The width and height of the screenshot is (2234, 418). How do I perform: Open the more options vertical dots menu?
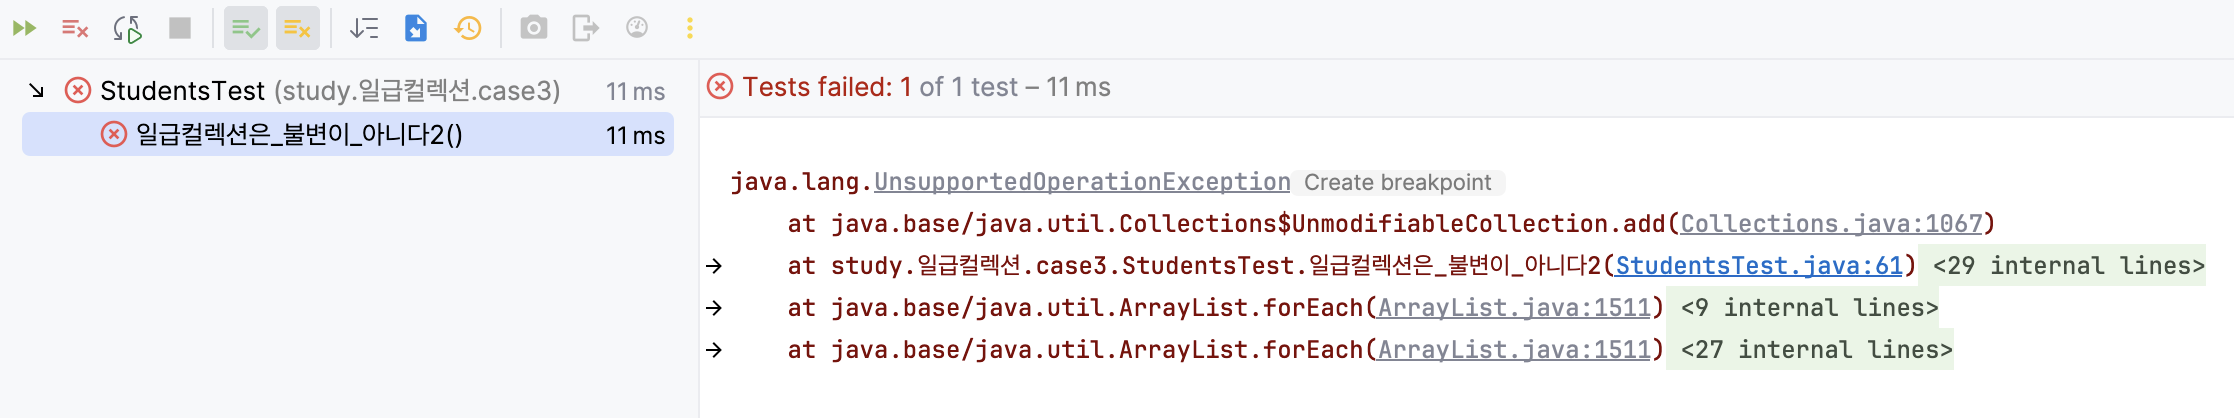pos(689,28)
